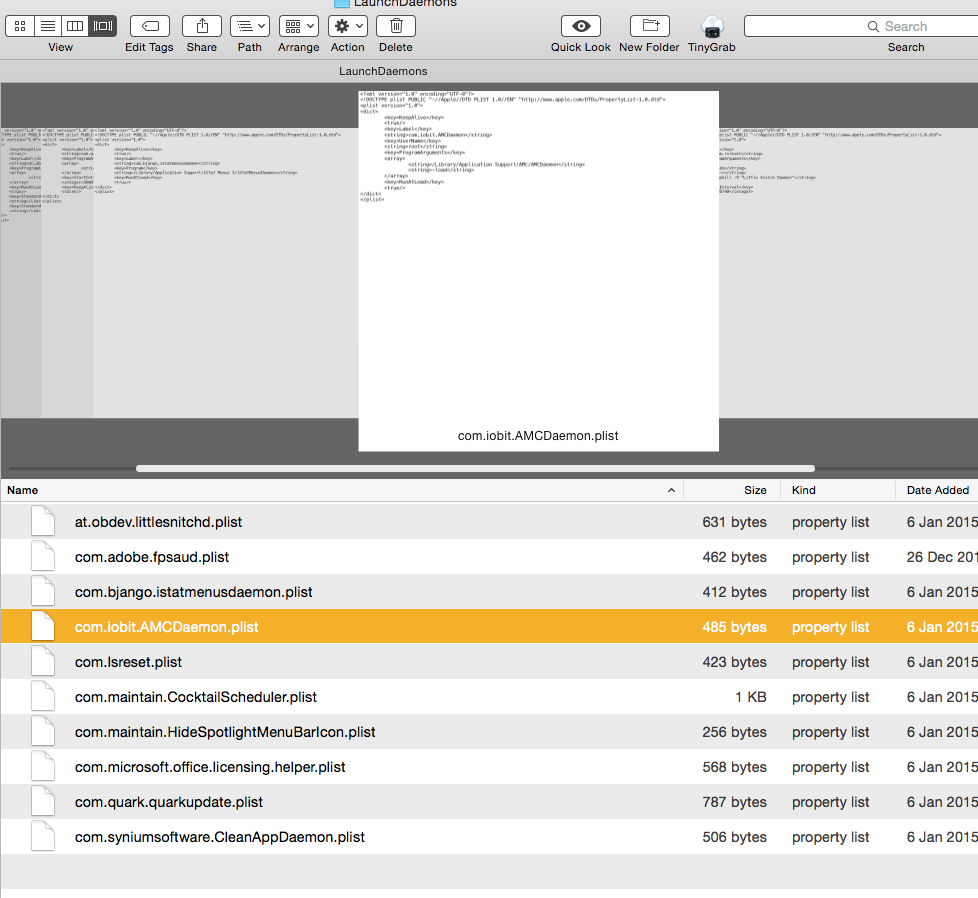Click the Cover Flow preview immediately left of center
The image size is (978, 898).
click(x=226, y=273)
